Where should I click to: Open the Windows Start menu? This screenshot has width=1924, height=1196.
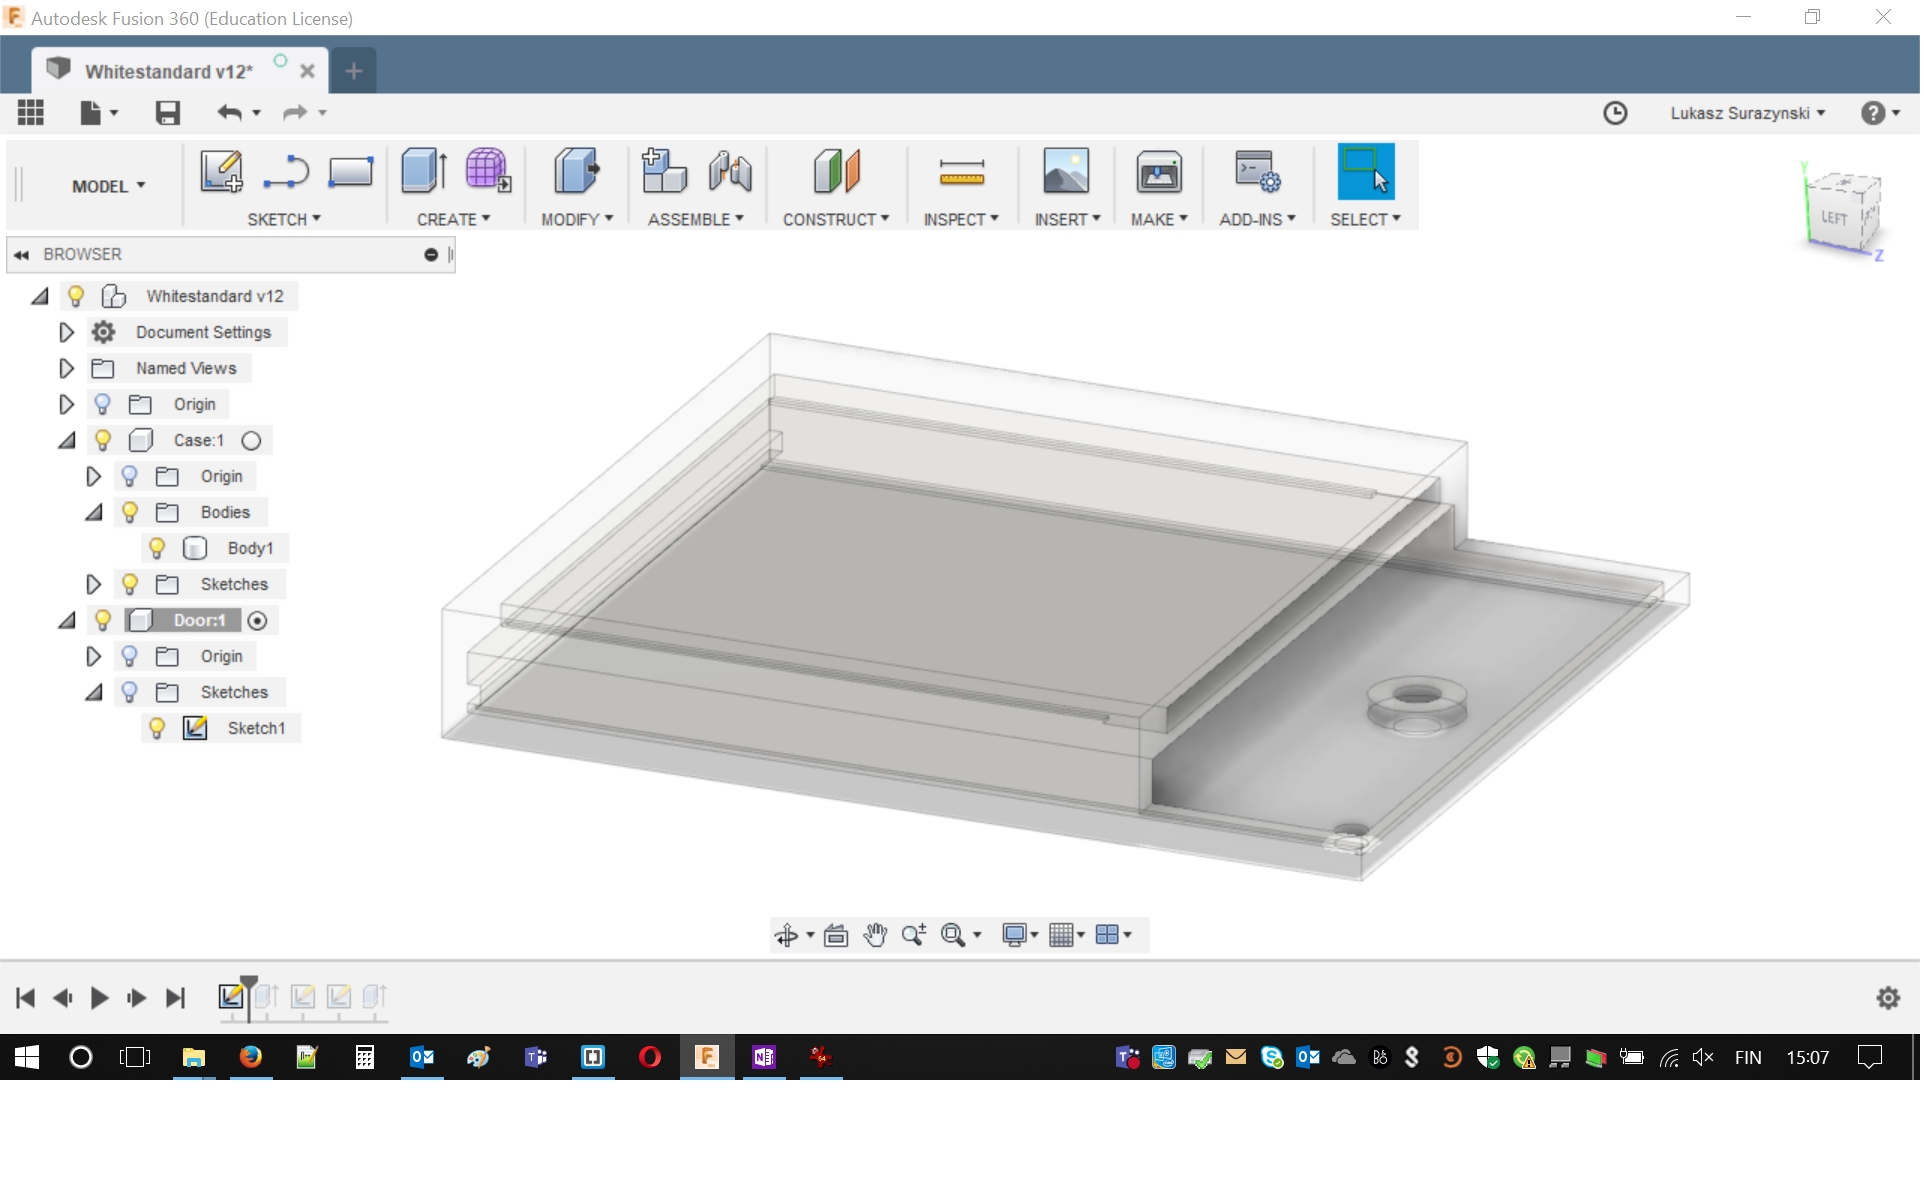tap(27, 1058)
